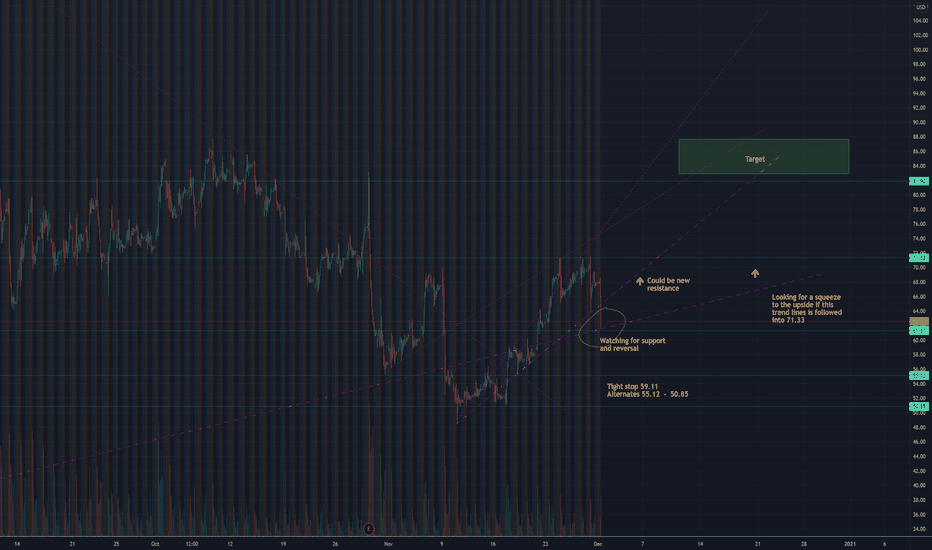Click the 80.00 price axis label

pyautogui.click(x=920, y=195)
